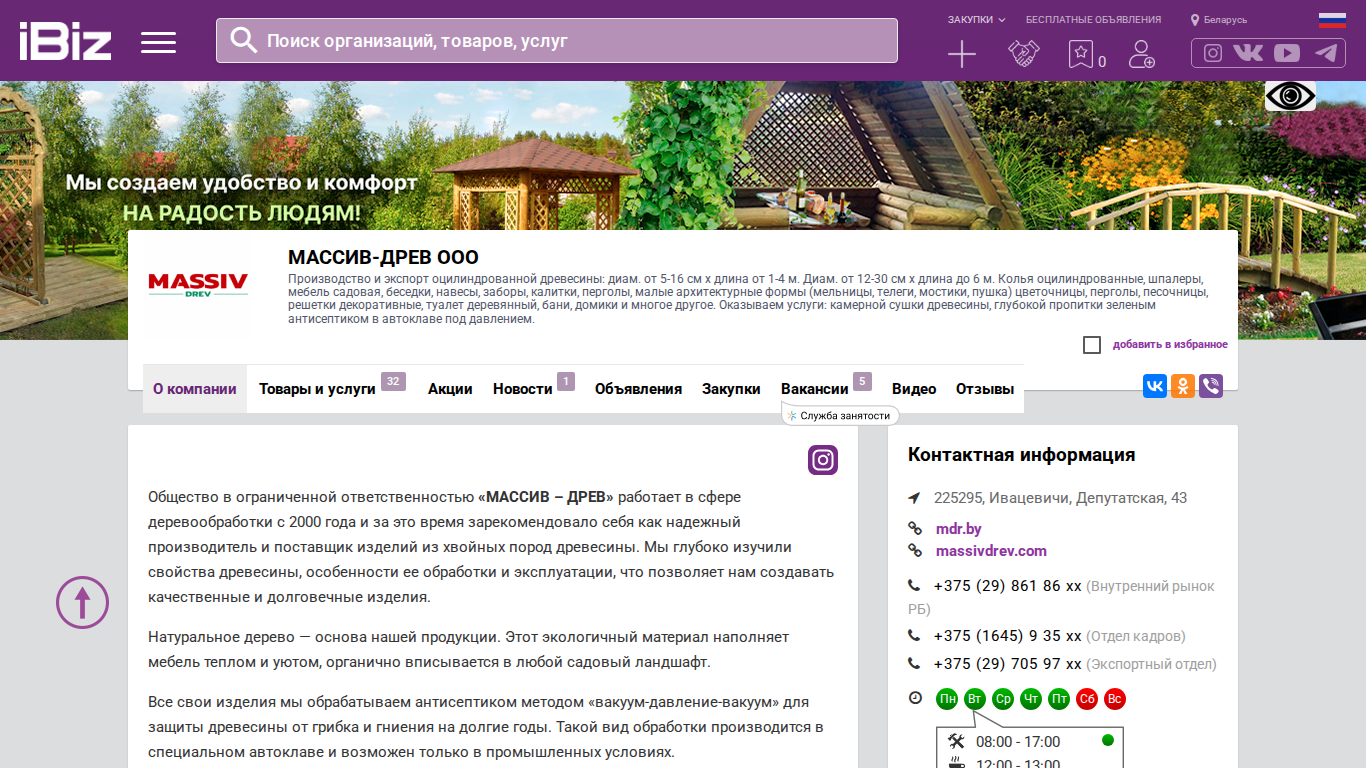Open the massivdrev.com website link
Image resolution: width=1366 pixels, height=768 pixels.
point(991,551)
